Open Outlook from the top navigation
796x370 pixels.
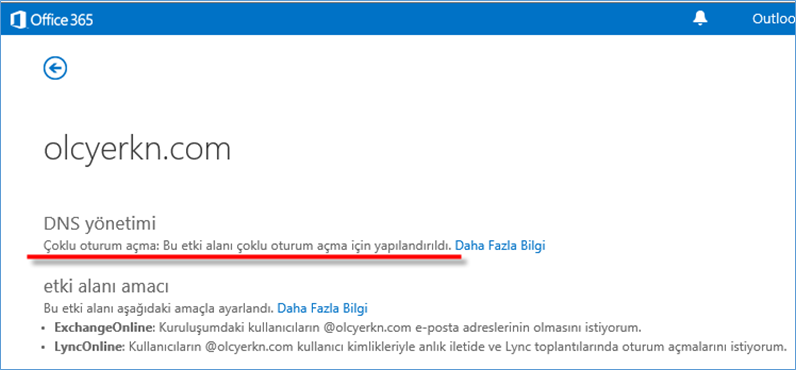pos(774,19)
